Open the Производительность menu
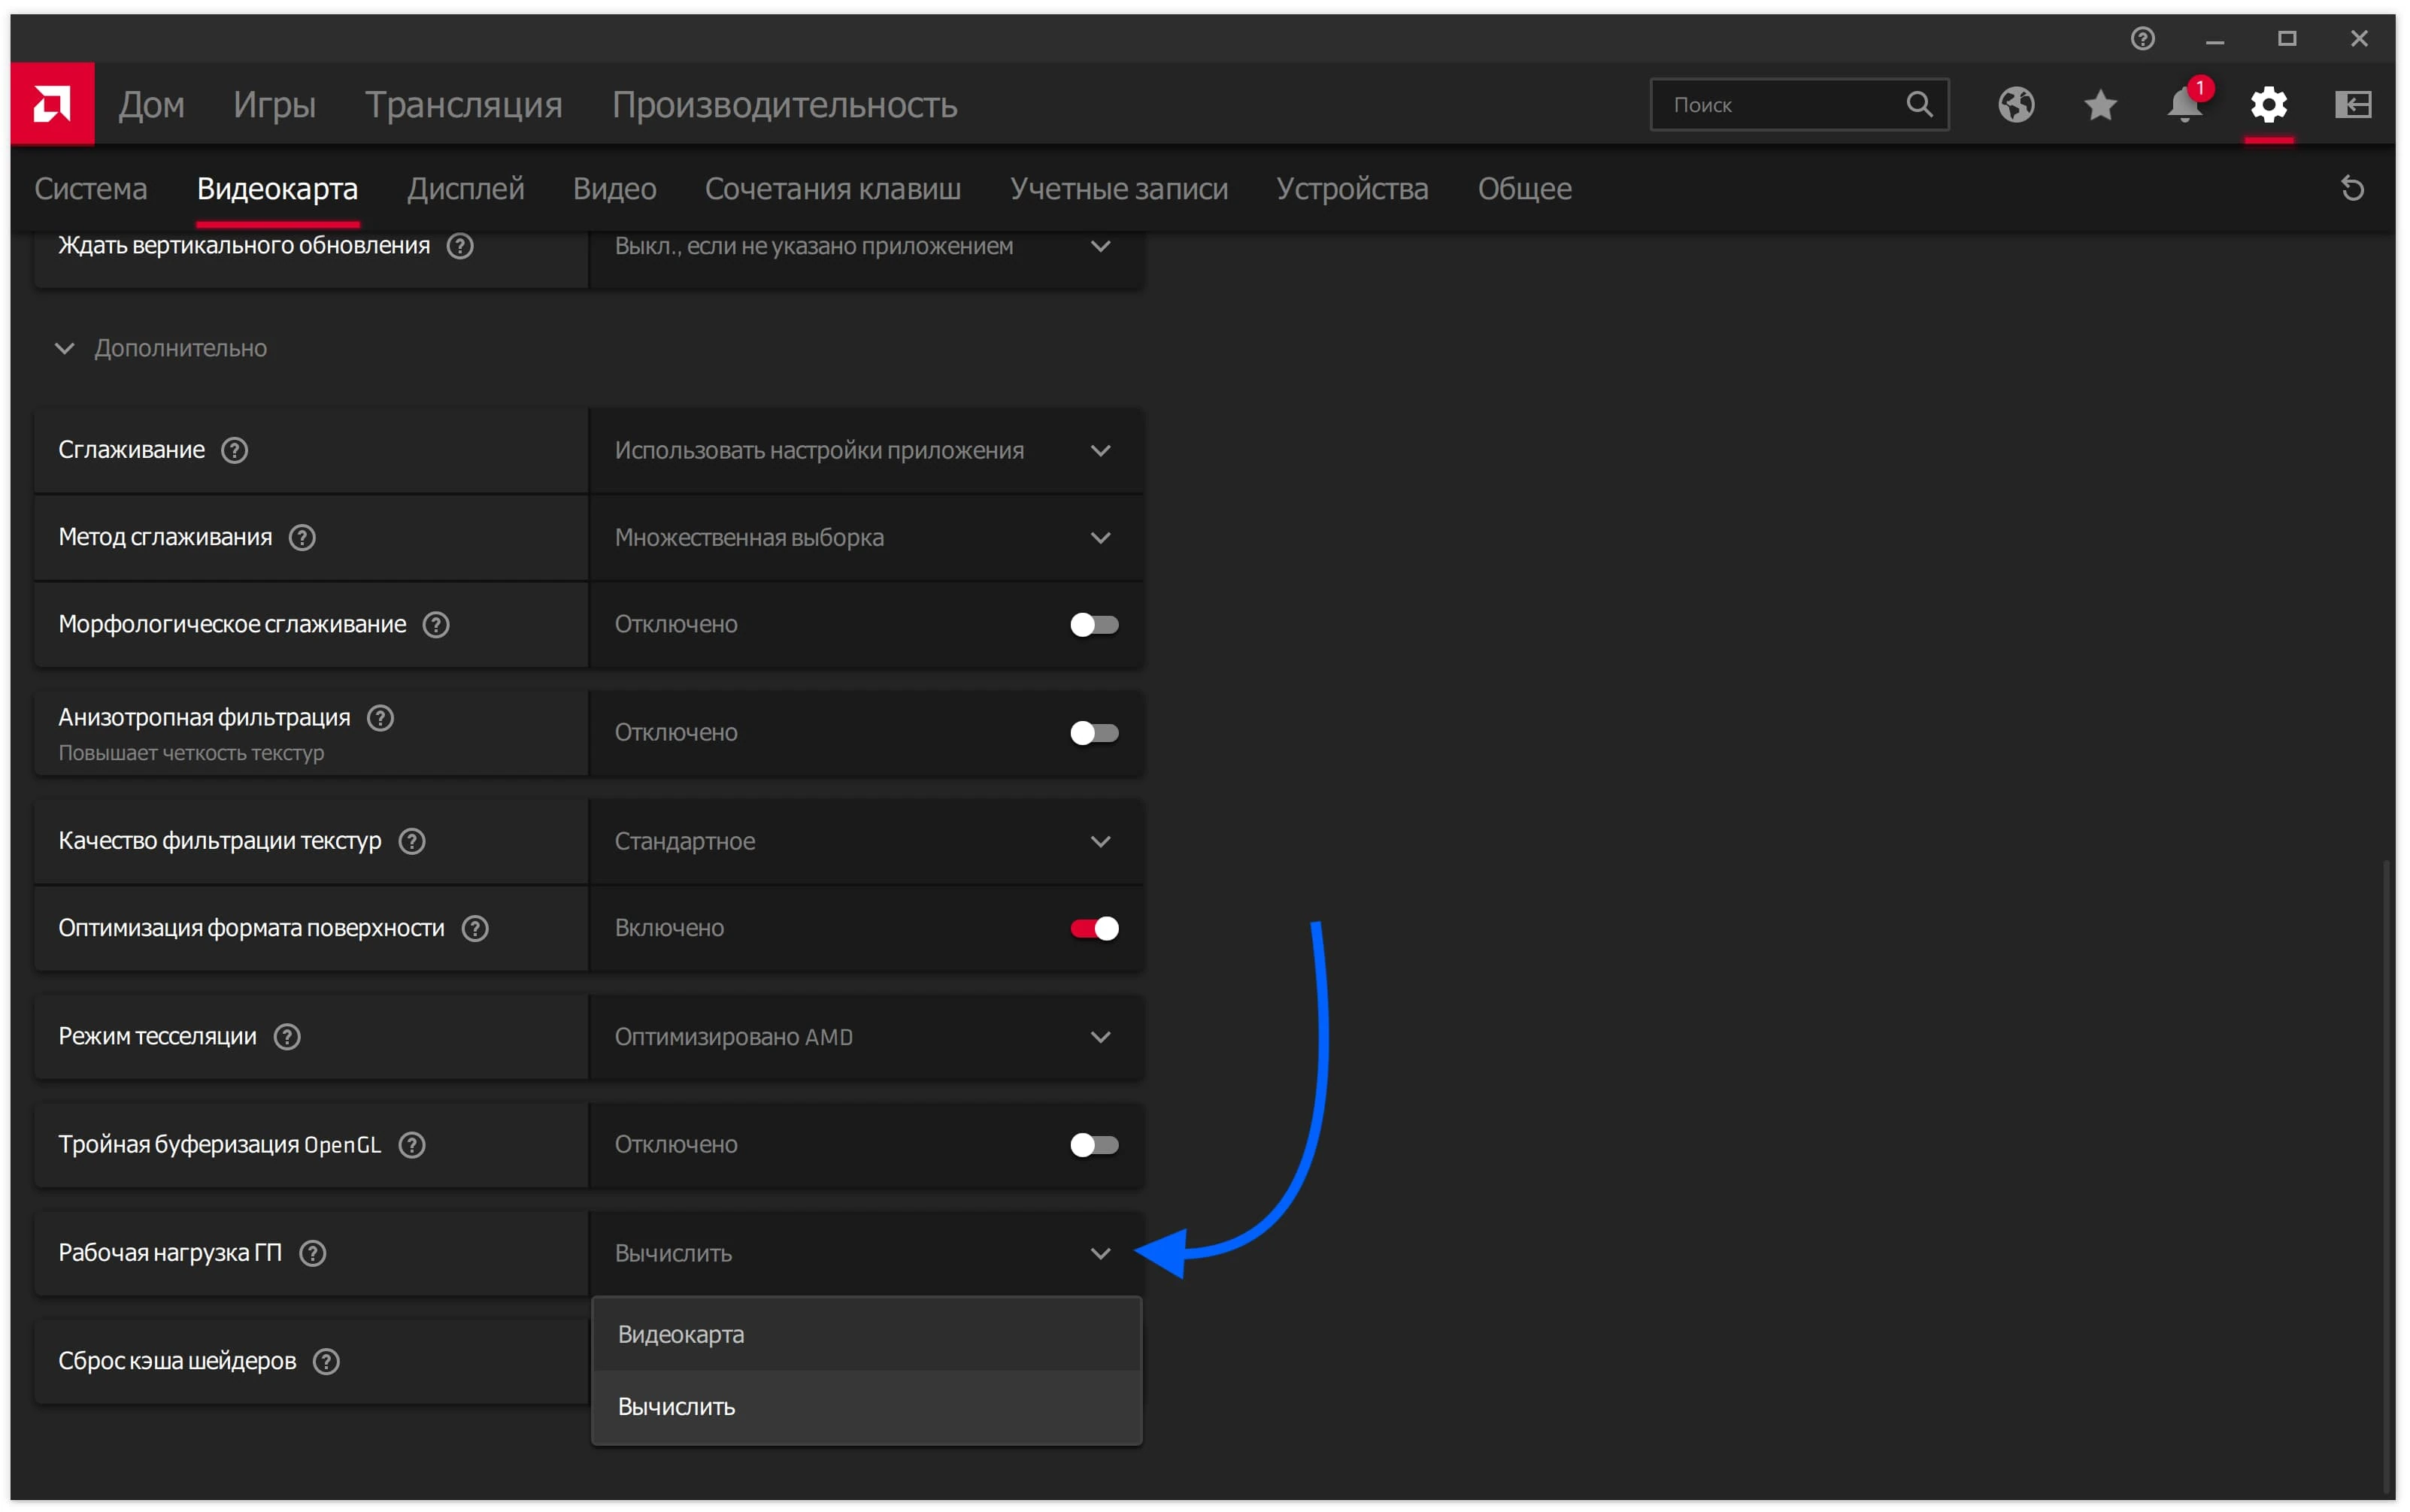 tap(784, 104)
